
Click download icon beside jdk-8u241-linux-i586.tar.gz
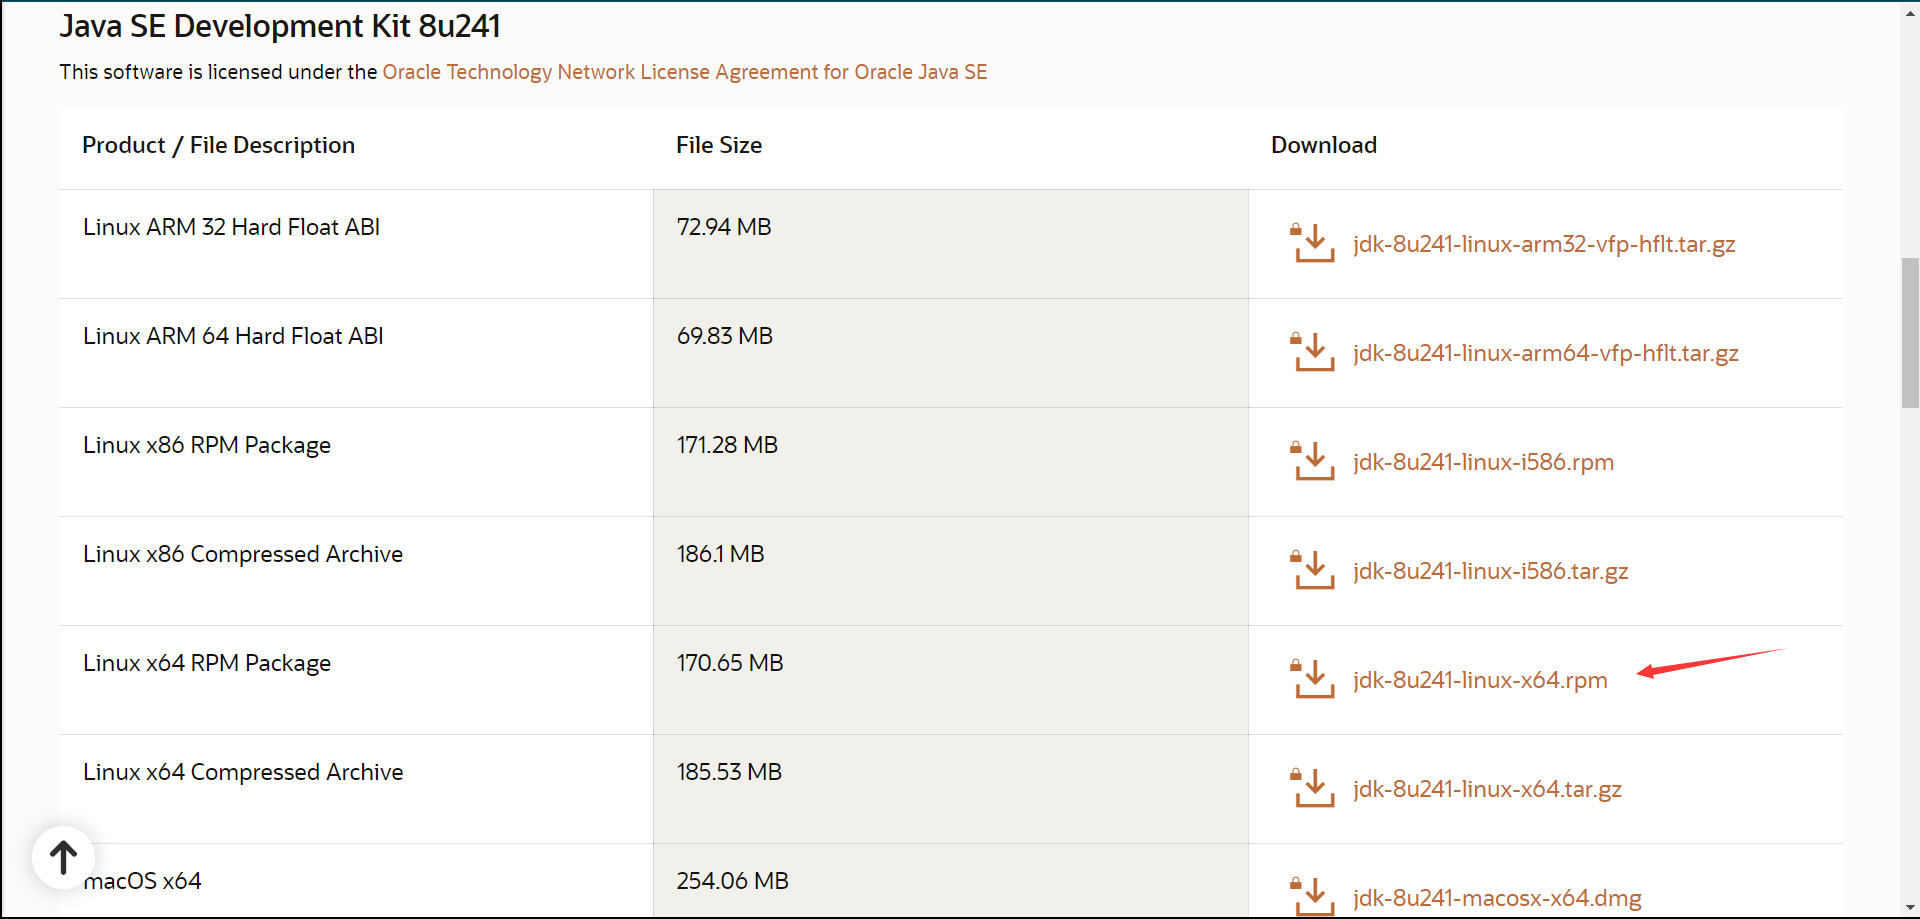pos(1313,571)
